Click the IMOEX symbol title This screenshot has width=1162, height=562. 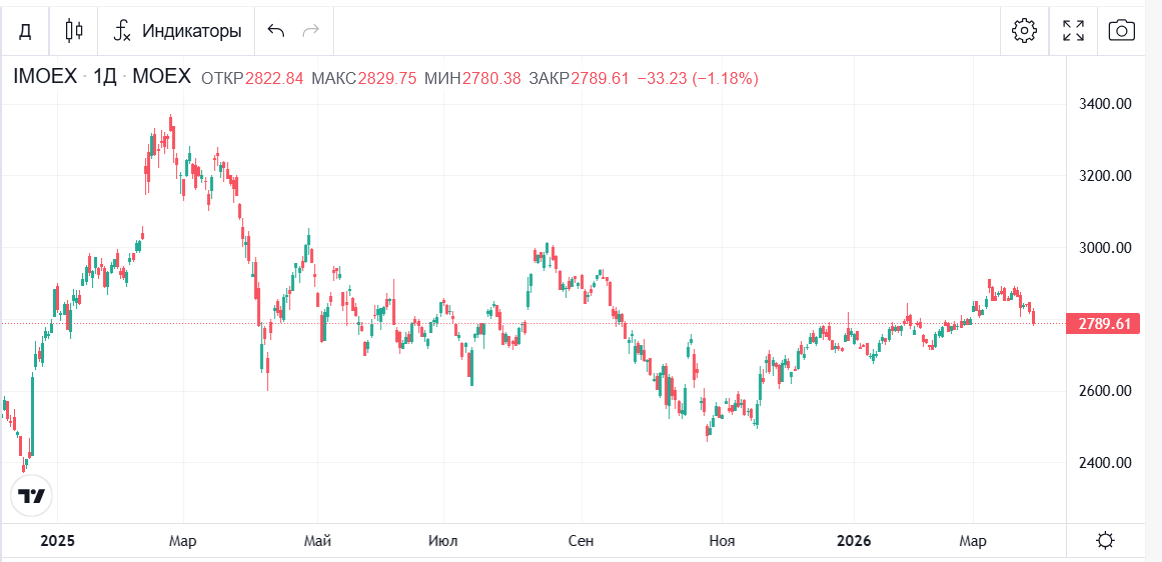click(x=44, y=77)
